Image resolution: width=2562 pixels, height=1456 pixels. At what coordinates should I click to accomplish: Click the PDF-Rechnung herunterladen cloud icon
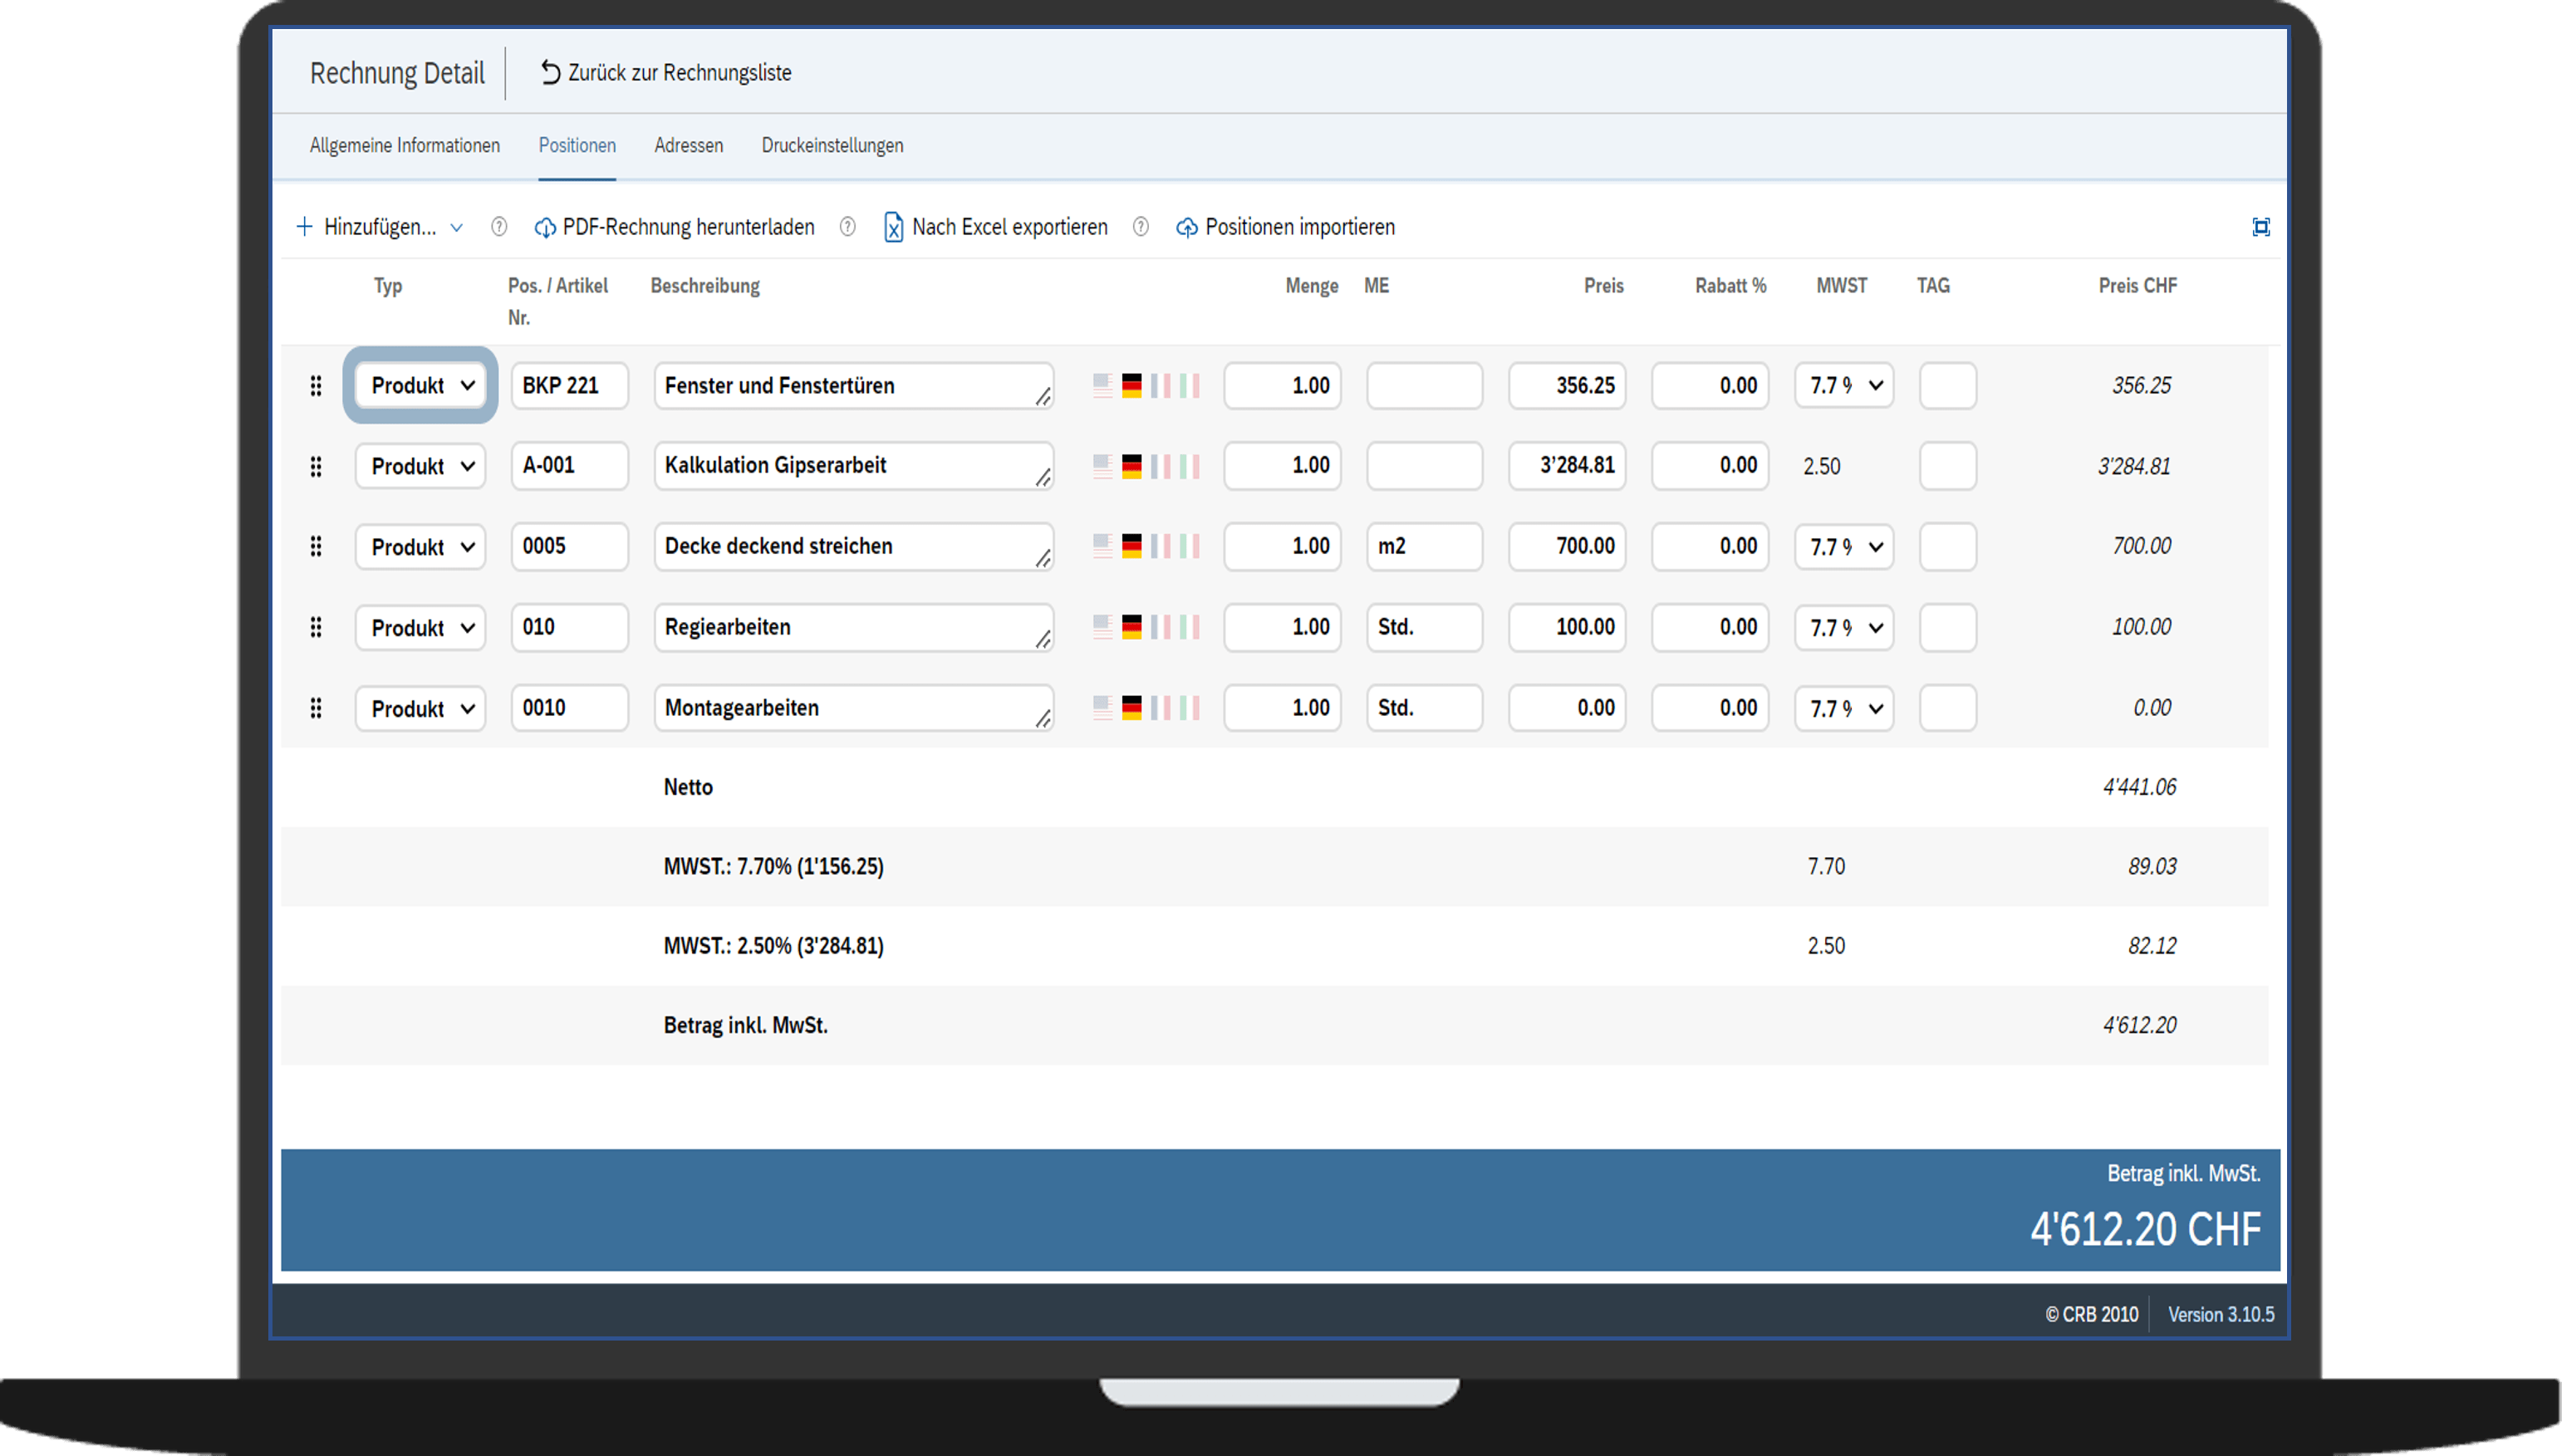(x=545, y=228)
